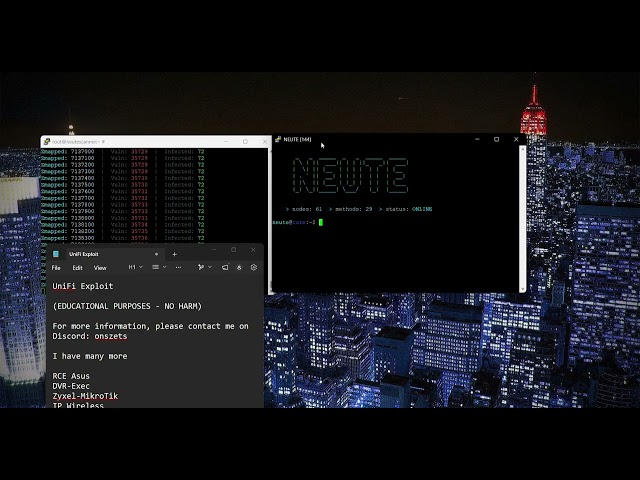Click 'status: ONLINE' text in NEUTE terminal
The image size is (640, 480).
pyautogui.click(x=409, y=209)
